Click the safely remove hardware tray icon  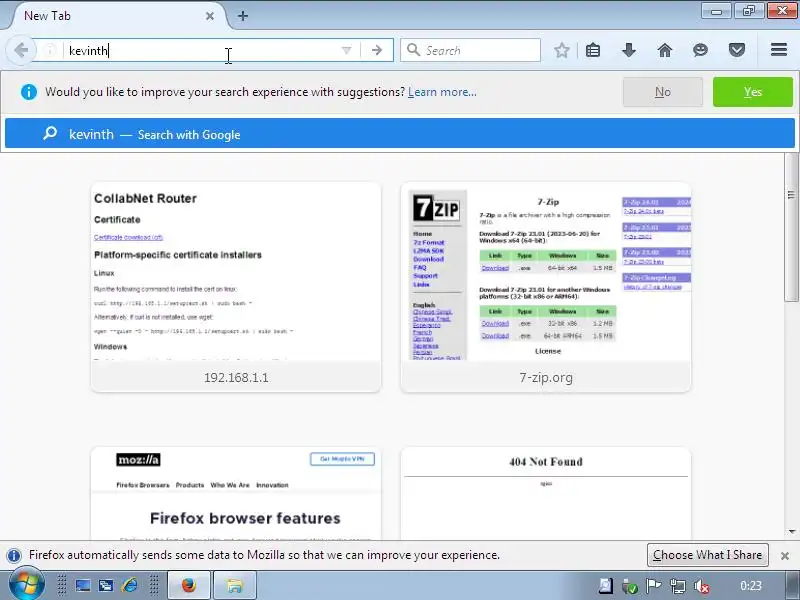tap(630, 586)
